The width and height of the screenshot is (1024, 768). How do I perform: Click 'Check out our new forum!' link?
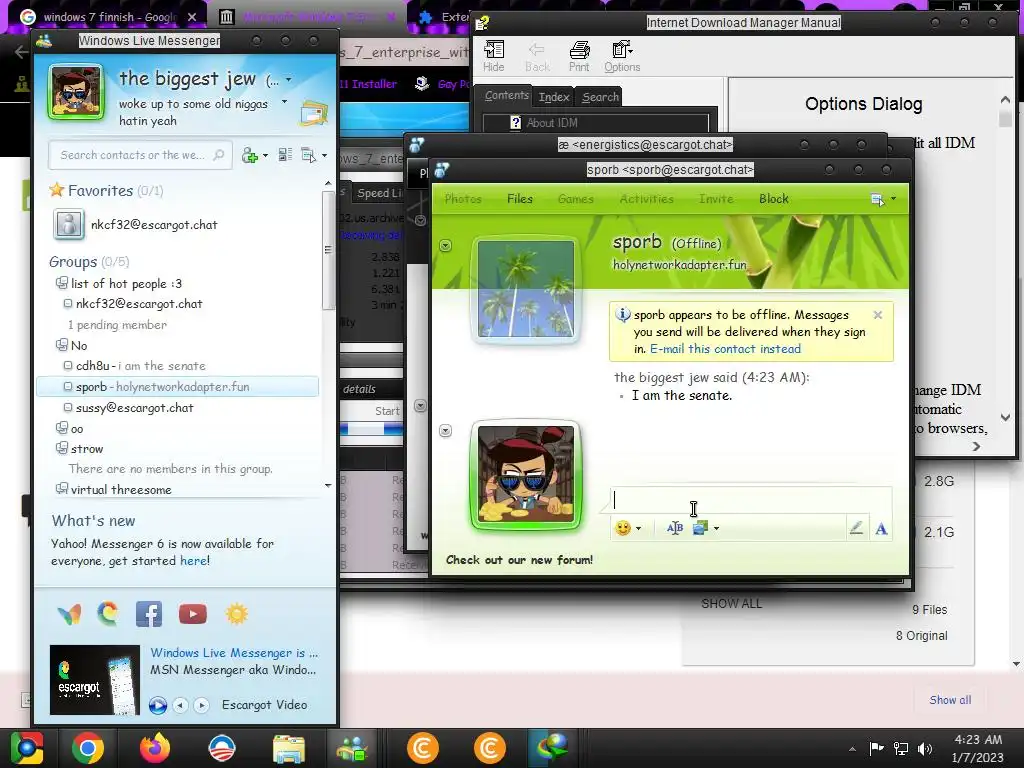[519, 560]
